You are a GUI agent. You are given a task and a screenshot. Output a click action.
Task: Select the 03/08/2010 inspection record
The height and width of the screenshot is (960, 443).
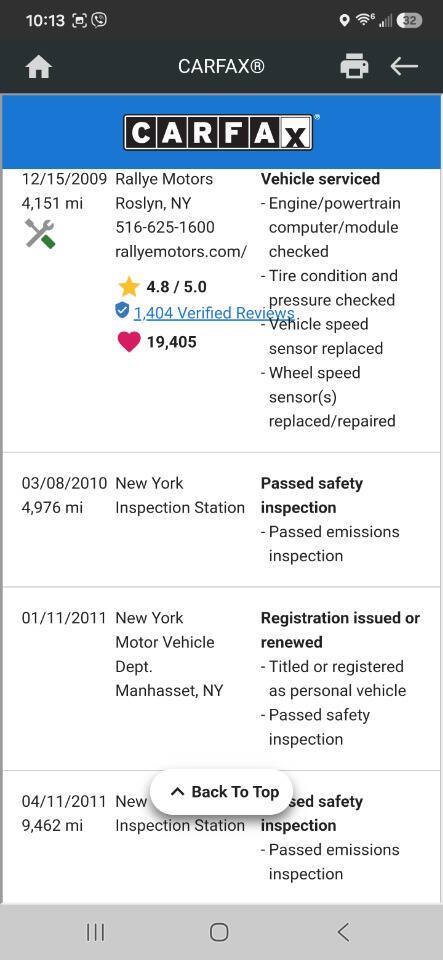coord(222,520)
